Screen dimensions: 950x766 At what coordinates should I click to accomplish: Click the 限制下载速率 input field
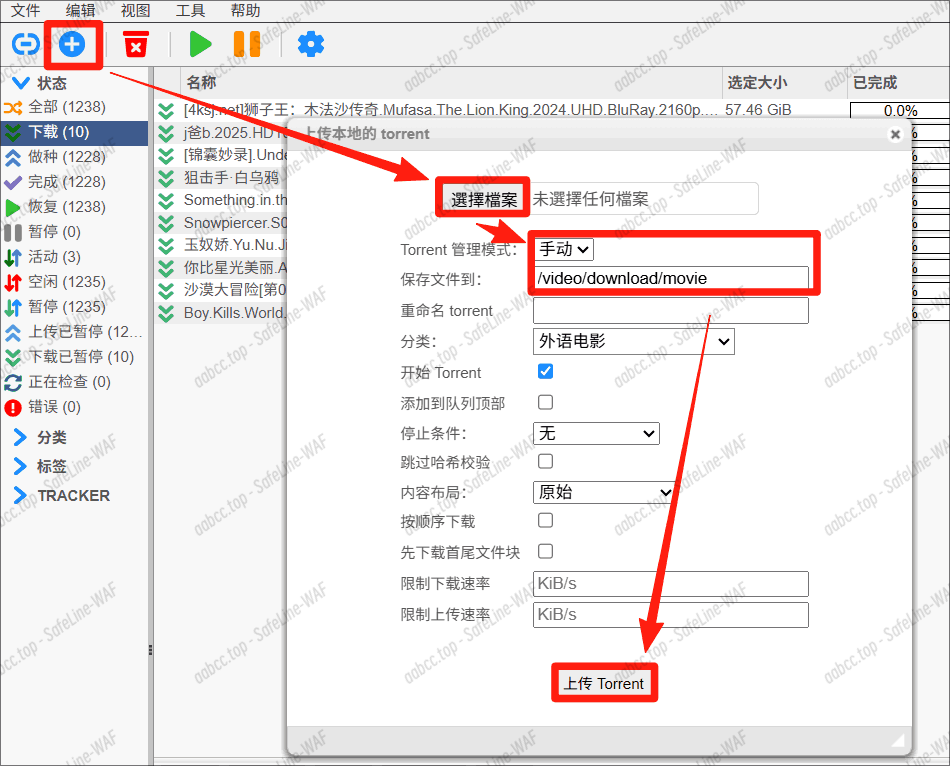point(671,584)
